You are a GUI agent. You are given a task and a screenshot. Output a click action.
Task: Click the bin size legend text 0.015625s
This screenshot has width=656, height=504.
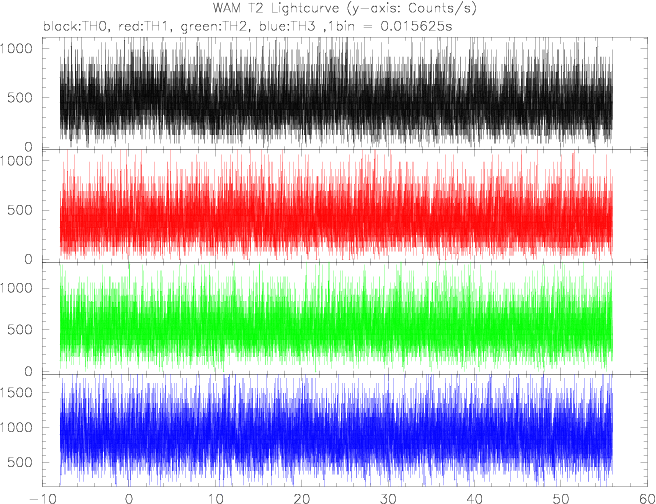pyautogui.click(x=416, y=26)
